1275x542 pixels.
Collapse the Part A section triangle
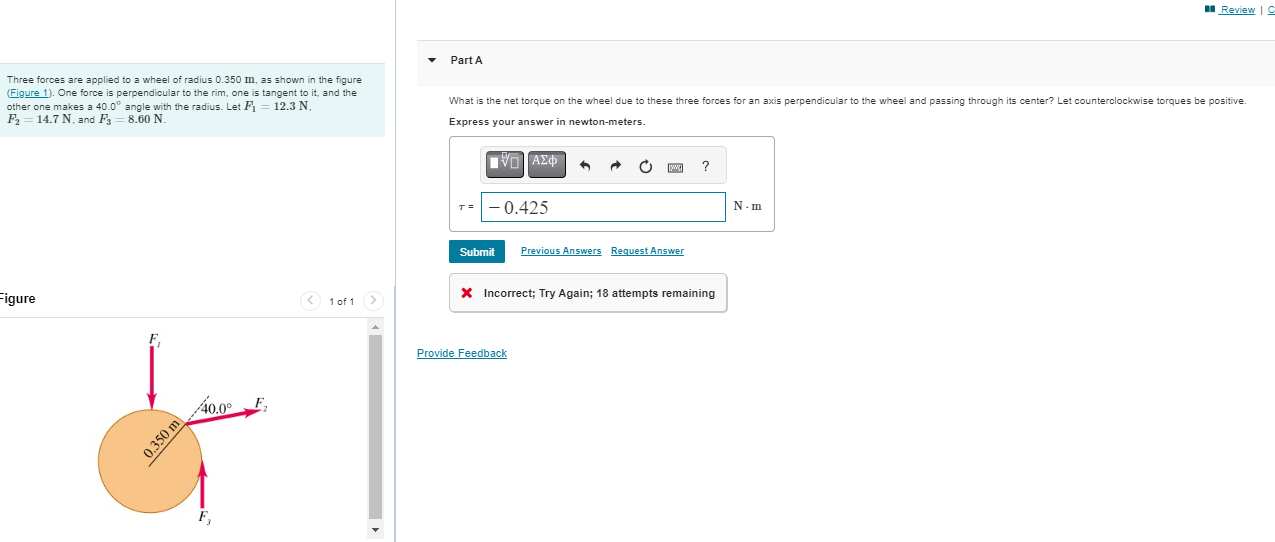(432, 60)
